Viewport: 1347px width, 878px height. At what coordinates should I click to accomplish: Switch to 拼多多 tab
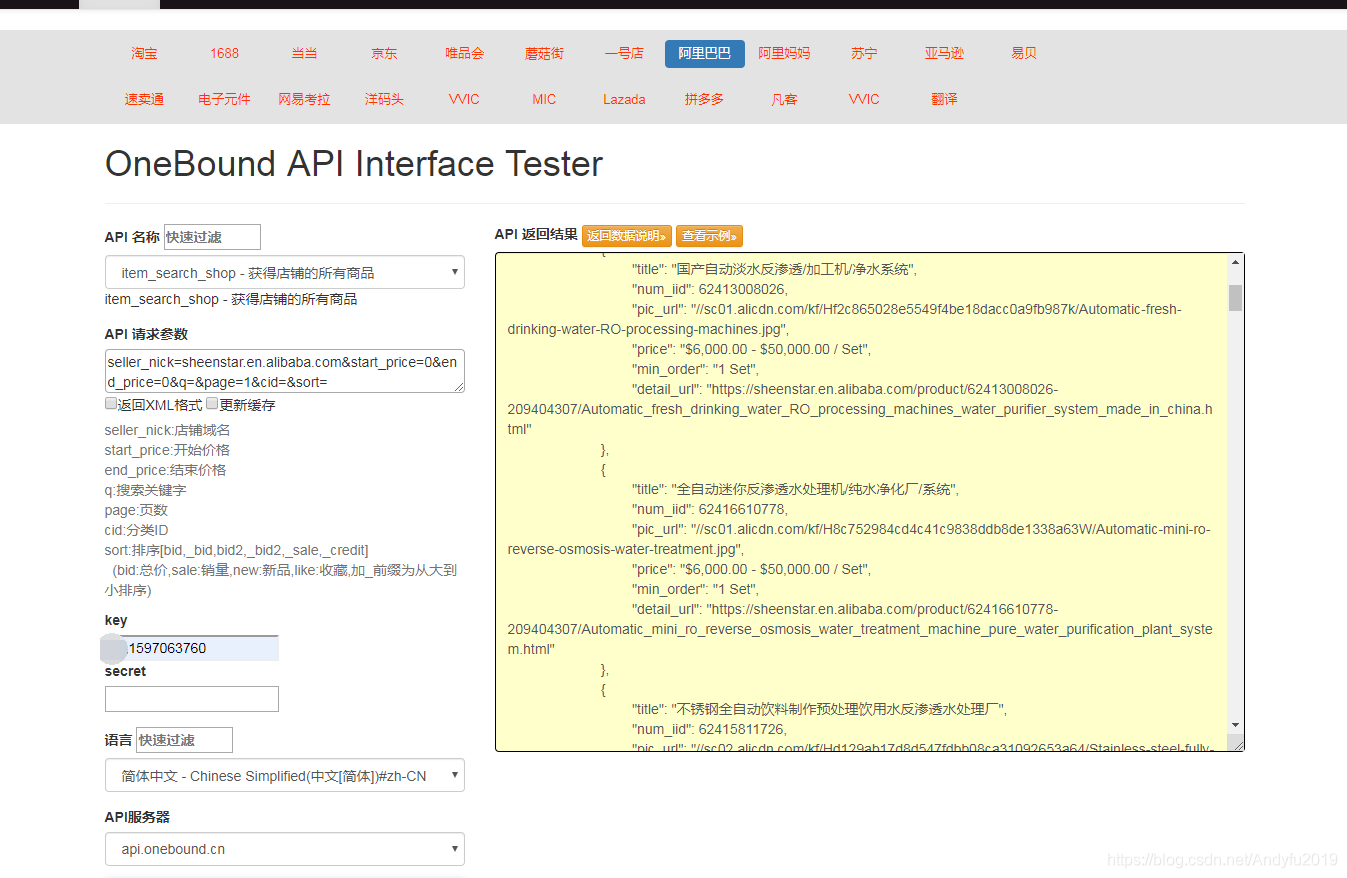pyautogui.click(x=704, y=100)
